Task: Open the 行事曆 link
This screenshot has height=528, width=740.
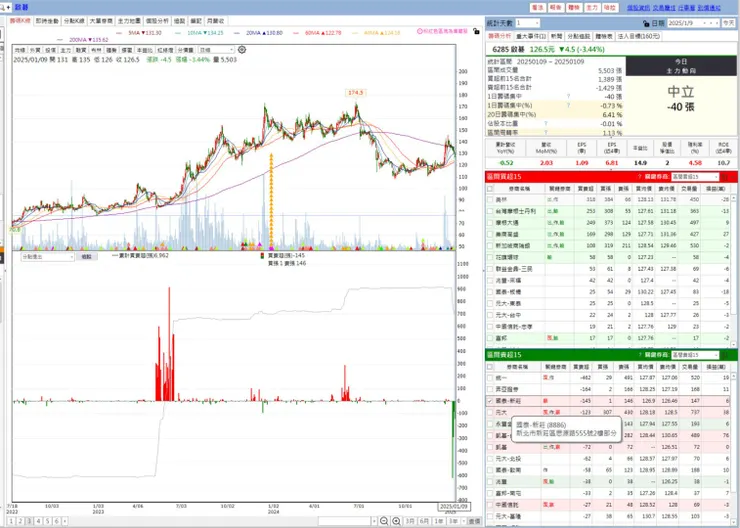Action: tap(686, 8)
